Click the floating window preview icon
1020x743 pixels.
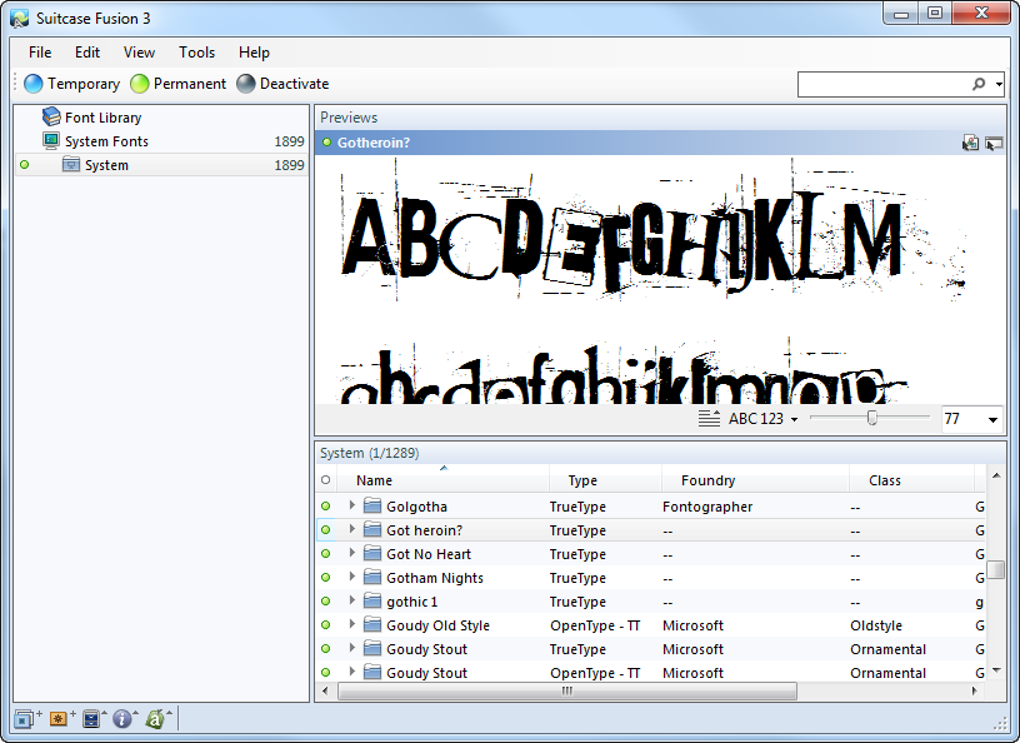pos(993,143)
